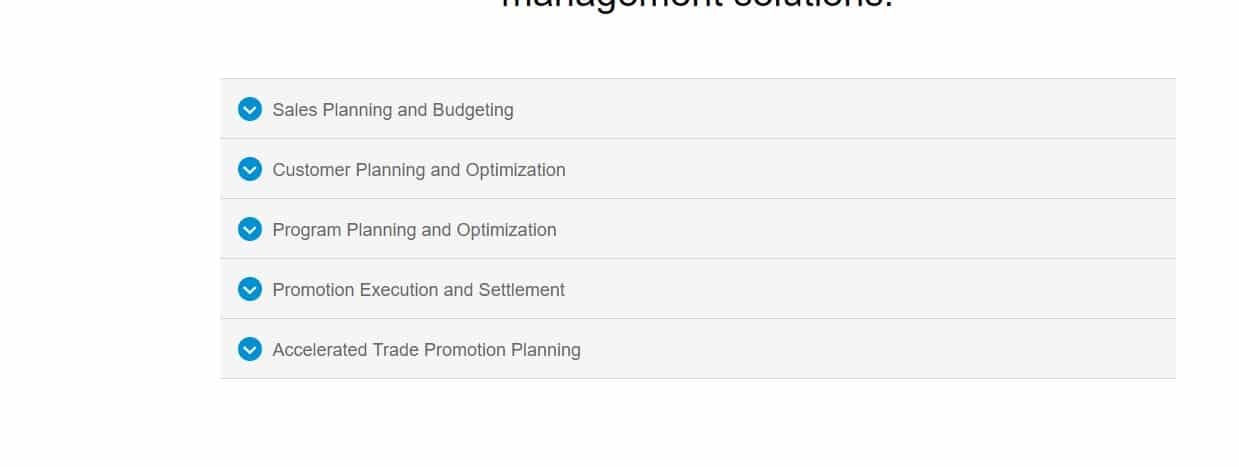Click the word Planning in Accelerated Trade row
Screen dimensions: 1239x467
[546, 350]
